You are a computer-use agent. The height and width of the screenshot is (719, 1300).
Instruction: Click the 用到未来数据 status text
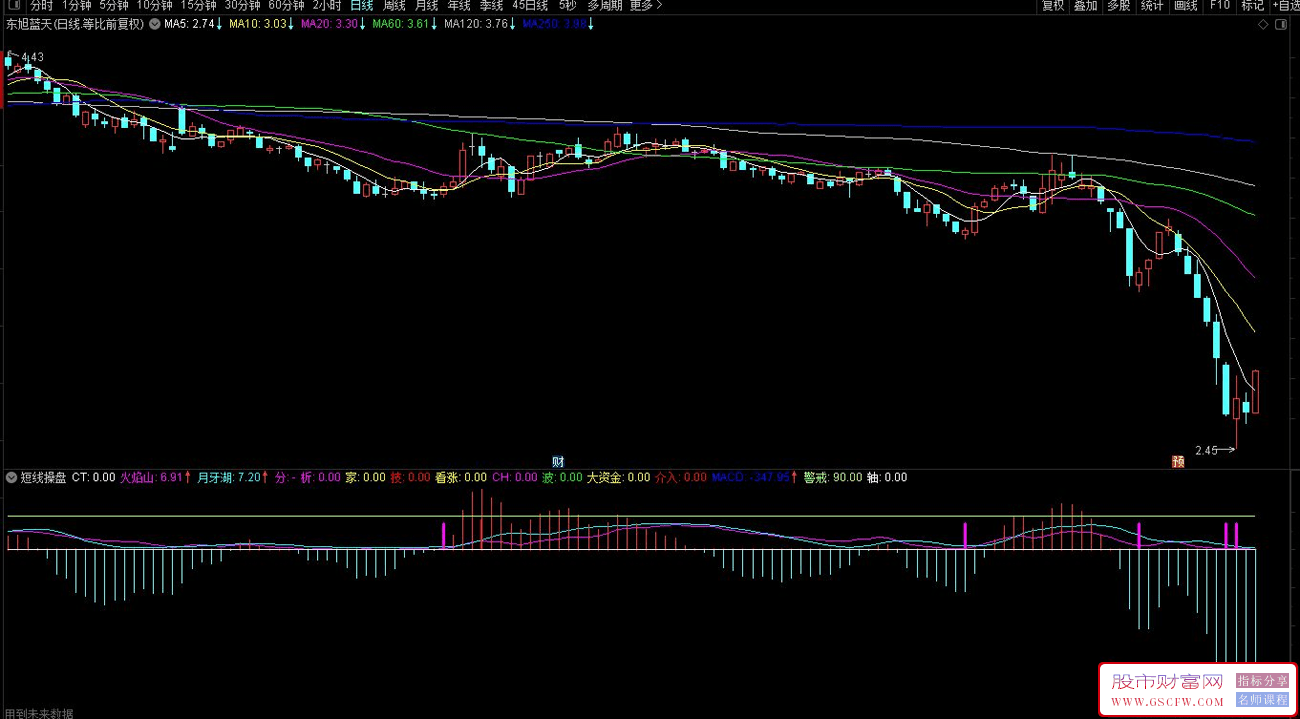(x=38, y=713)
